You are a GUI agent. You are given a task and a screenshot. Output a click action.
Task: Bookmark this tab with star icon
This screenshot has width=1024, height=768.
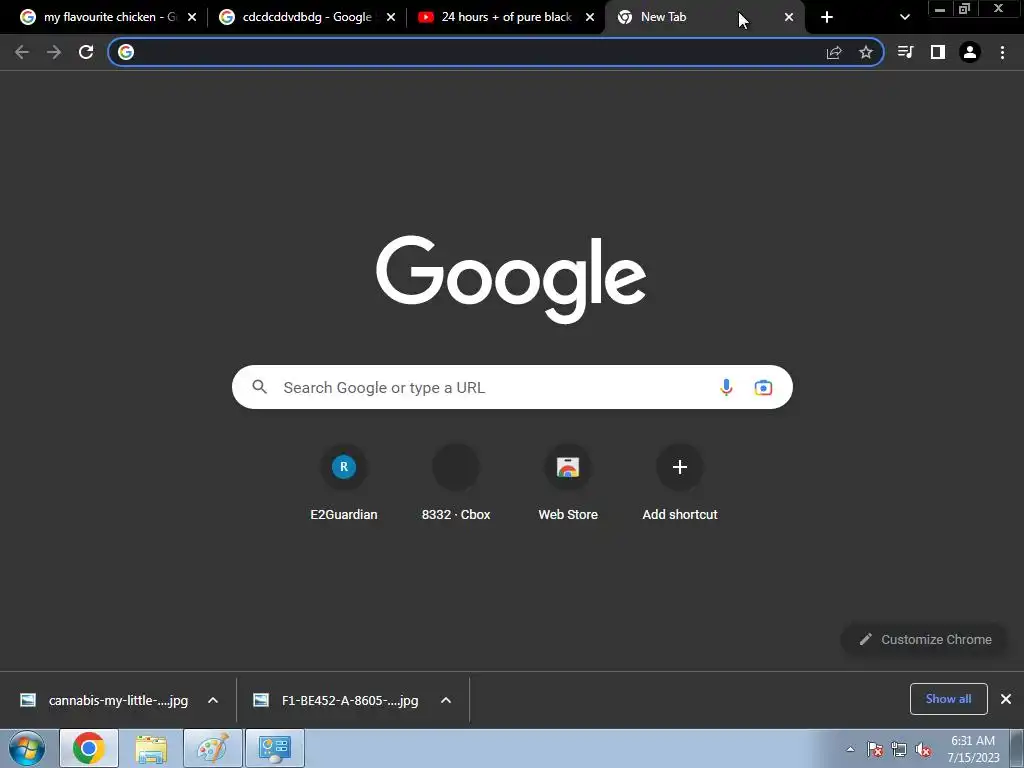click(866, 52)
